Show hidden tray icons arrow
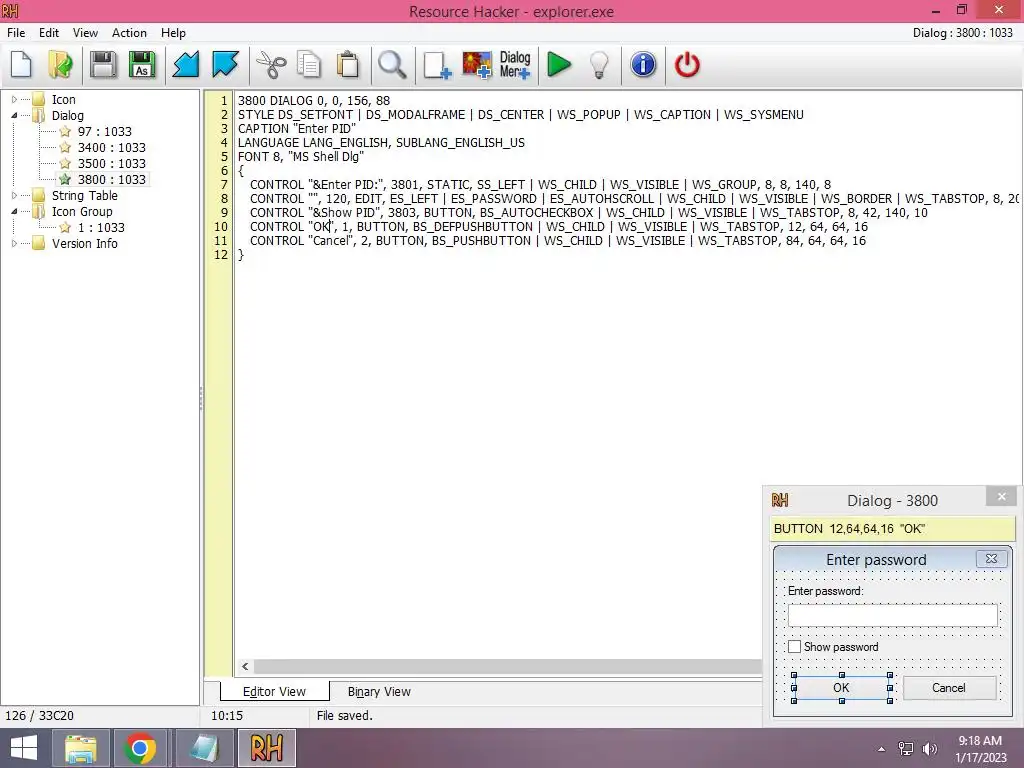Image resolution: width=1024 pixels, height=768 pixels. (x=882, y=749)
